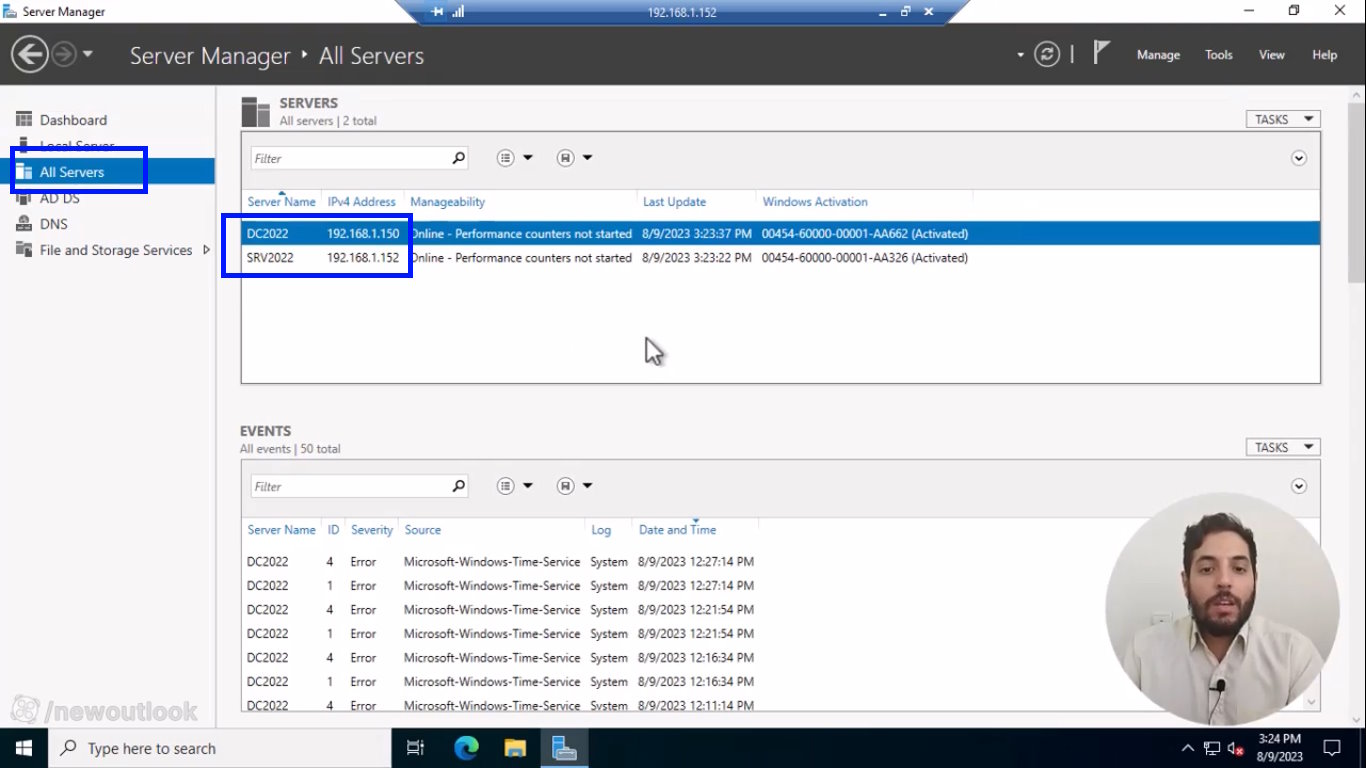Open the Servers TASKS dropdown
The width and height of the screenshot is (1366, 768).
1283,119
